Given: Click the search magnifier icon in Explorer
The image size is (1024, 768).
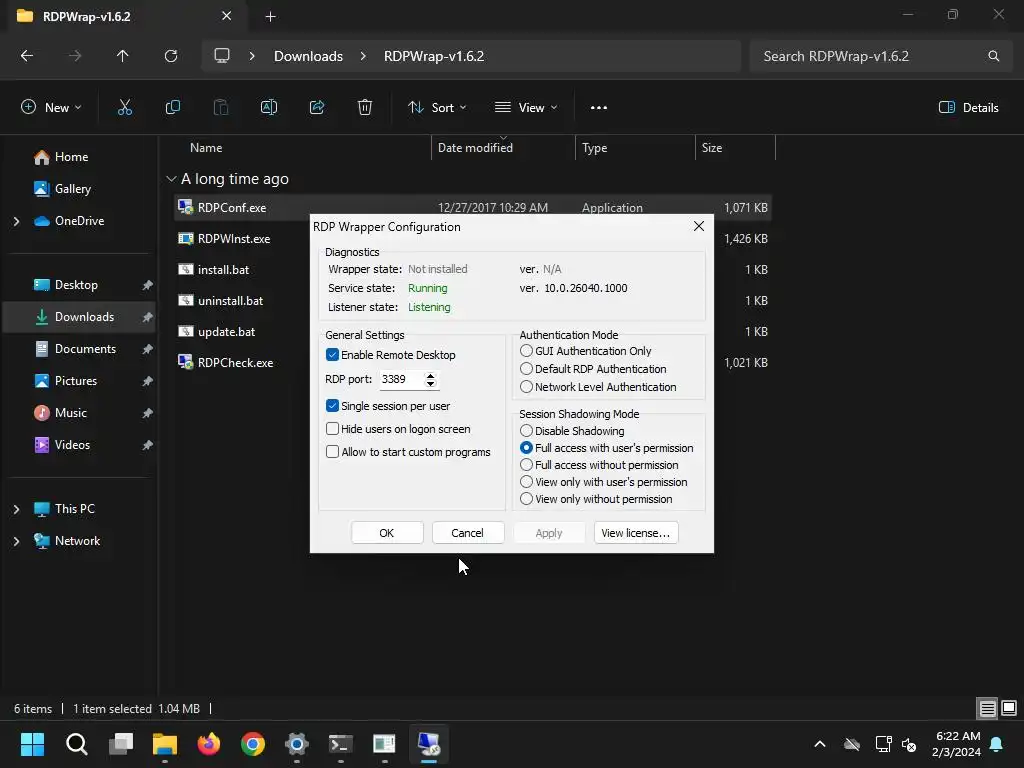Looking at the screenshot, I should tap(993, 56).
